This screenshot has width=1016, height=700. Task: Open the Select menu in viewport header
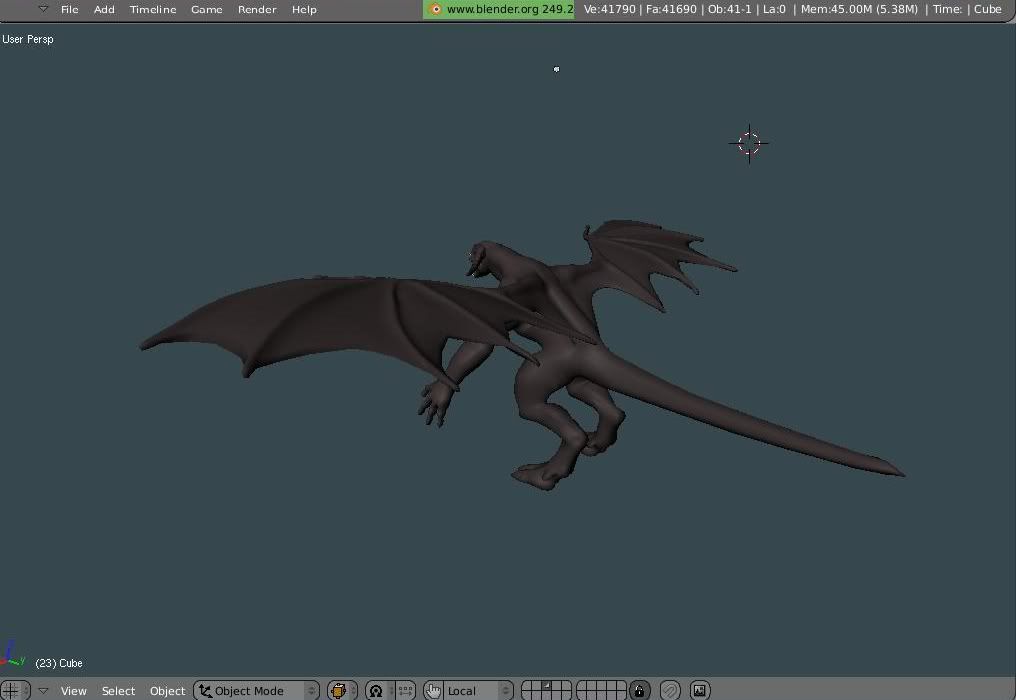[x=118, y=690]
